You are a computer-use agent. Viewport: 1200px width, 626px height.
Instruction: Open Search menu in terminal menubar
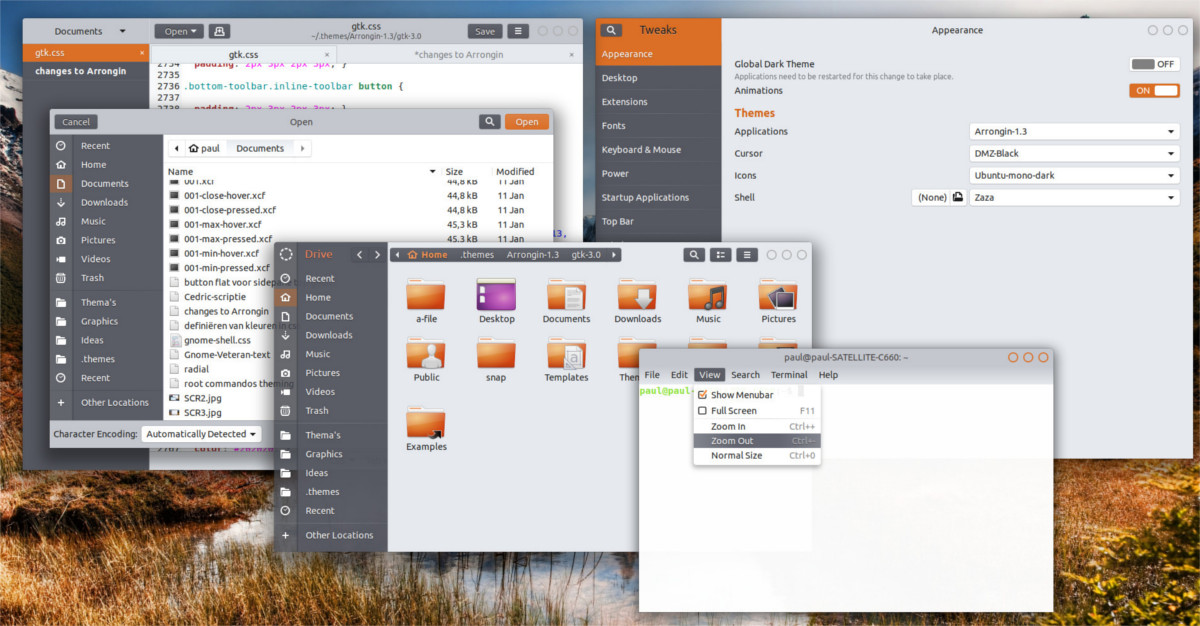745,375
